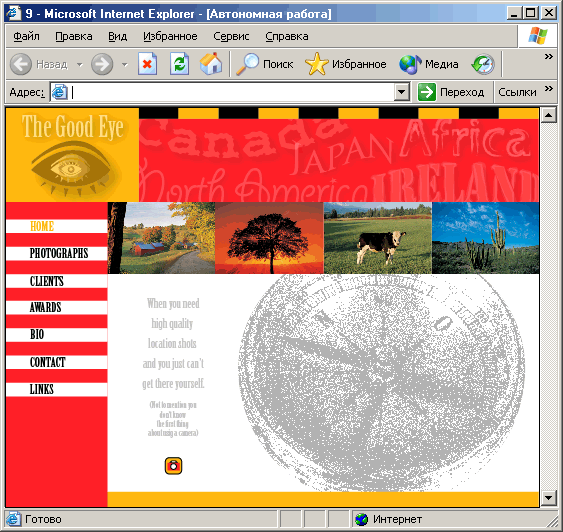Click the Windows flag logo
Screen dimensions: 563x532
click(538, 36)
